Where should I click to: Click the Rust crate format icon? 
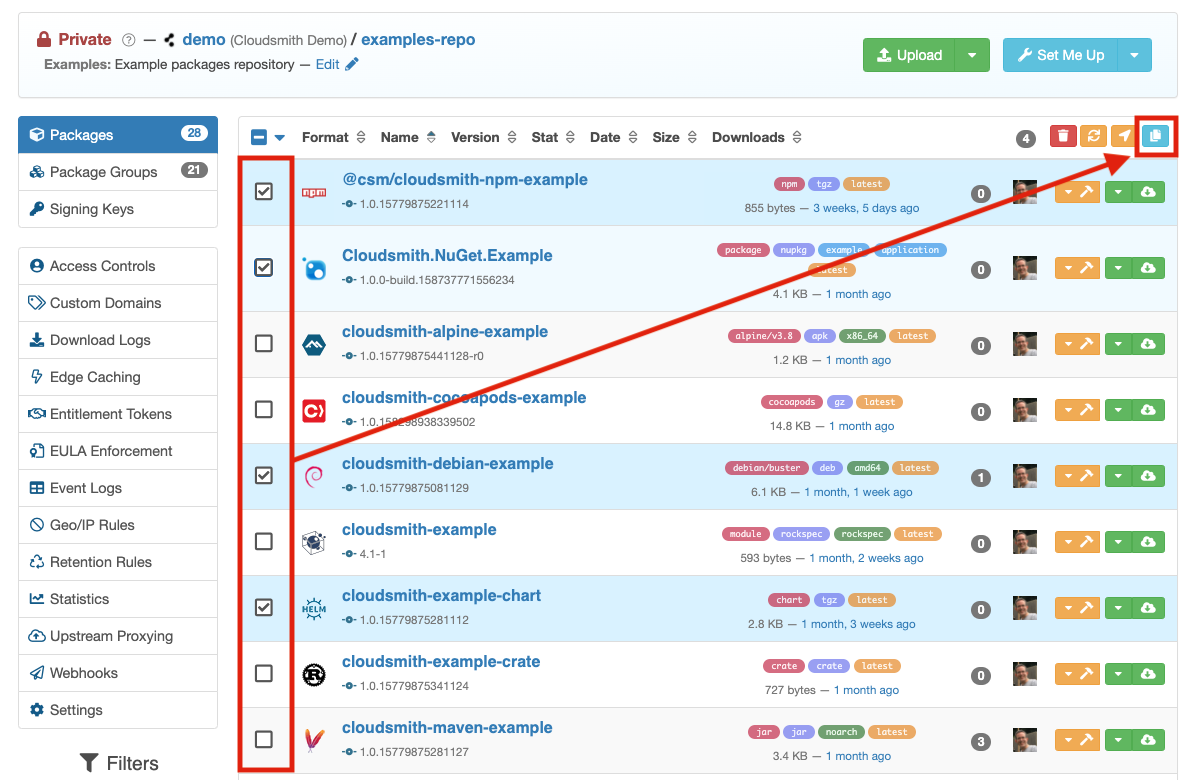313,675
